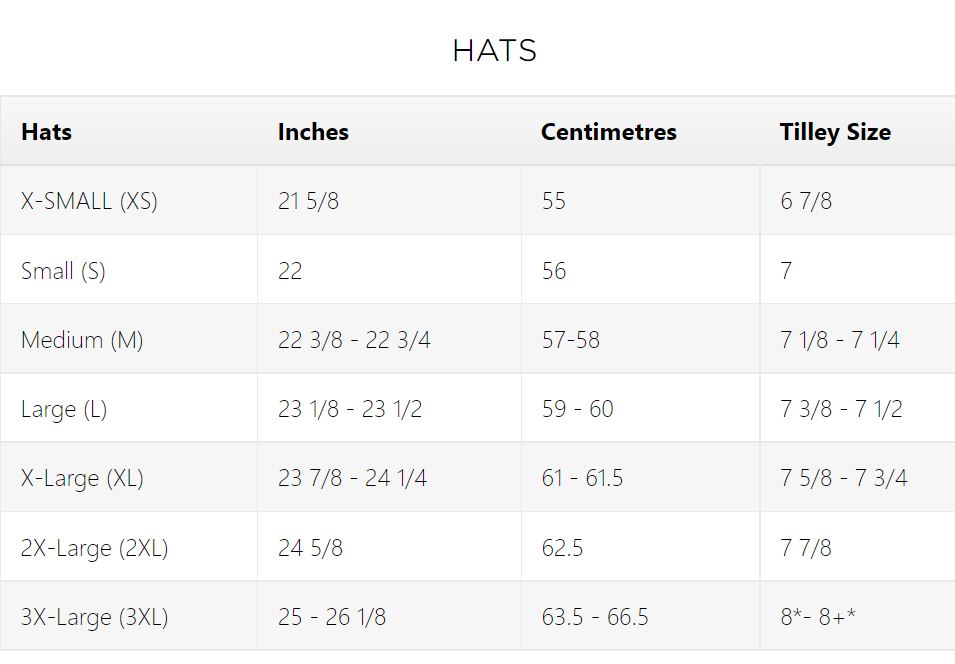This screenshot has height=664, width=955.
Task: Select the 8*- 8+* Tilley size cell
Action: [818, 617]
